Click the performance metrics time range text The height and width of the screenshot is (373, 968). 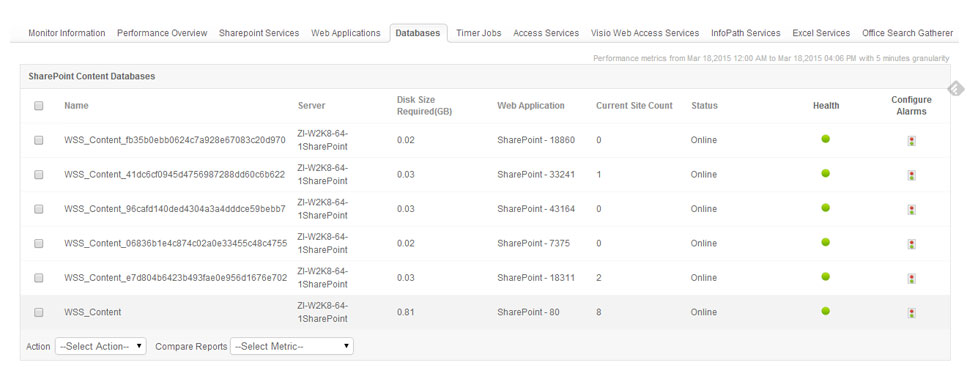771,58
